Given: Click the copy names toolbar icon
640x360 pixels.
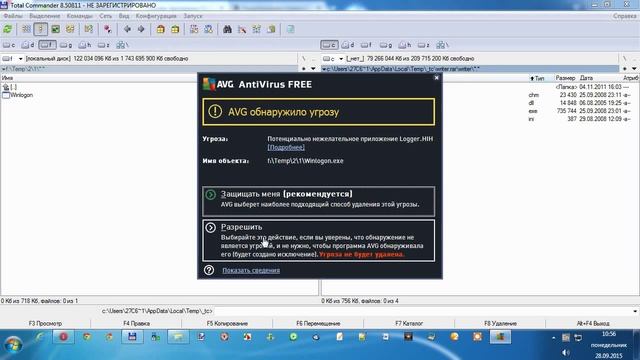Looking at the screenshot, I should [271, 29].
